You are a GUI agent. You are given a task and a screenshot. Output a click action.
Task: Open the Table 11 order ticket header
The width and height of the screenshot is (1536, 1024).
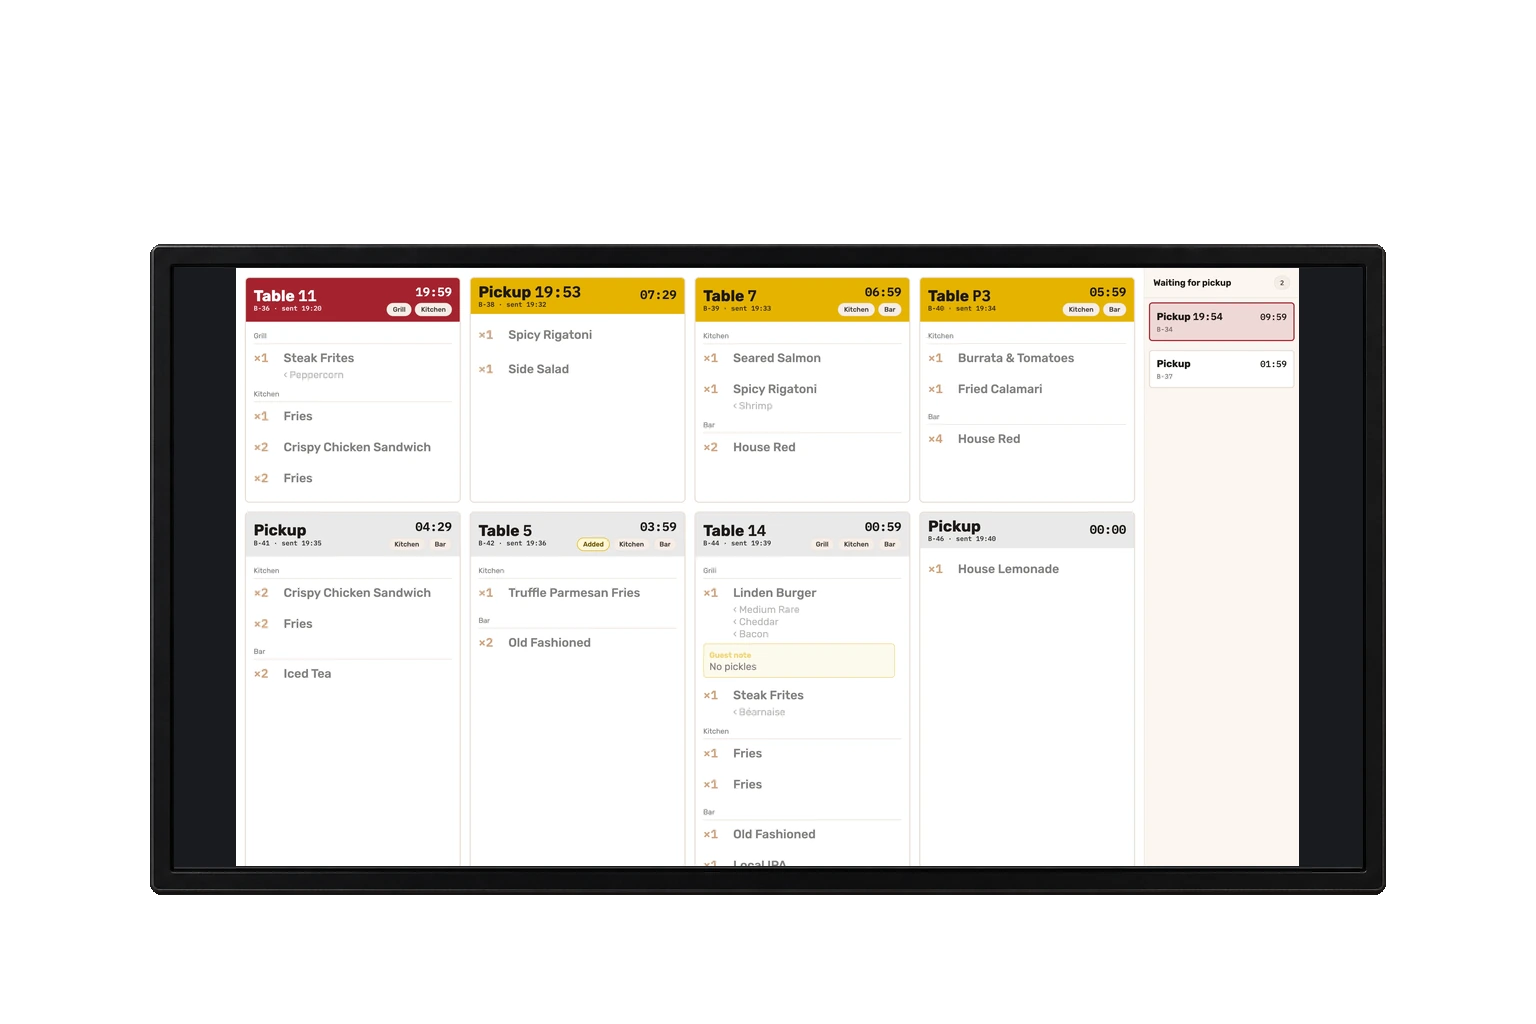(x=352, y=299)
